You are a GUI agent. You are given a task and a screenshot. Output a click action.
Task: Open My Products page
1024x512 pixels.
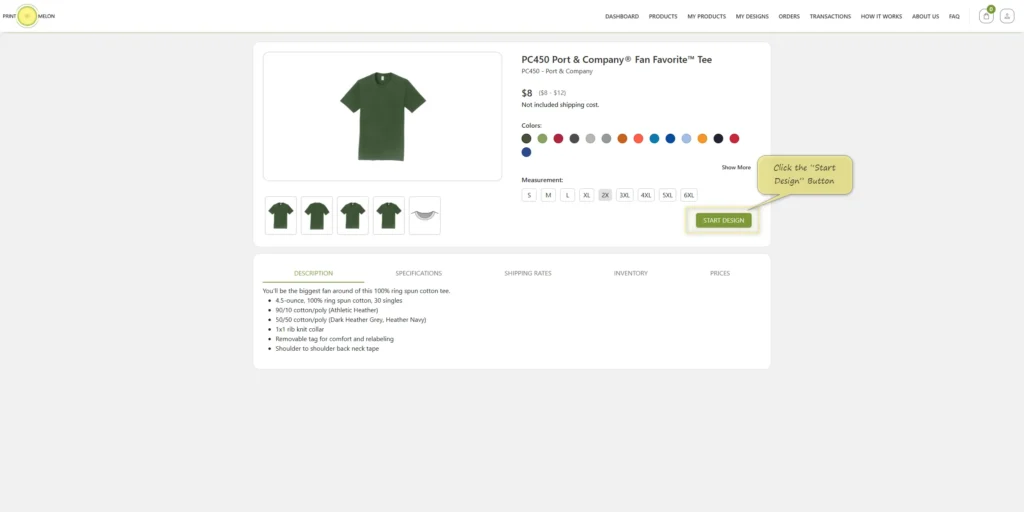pos(707,16)
